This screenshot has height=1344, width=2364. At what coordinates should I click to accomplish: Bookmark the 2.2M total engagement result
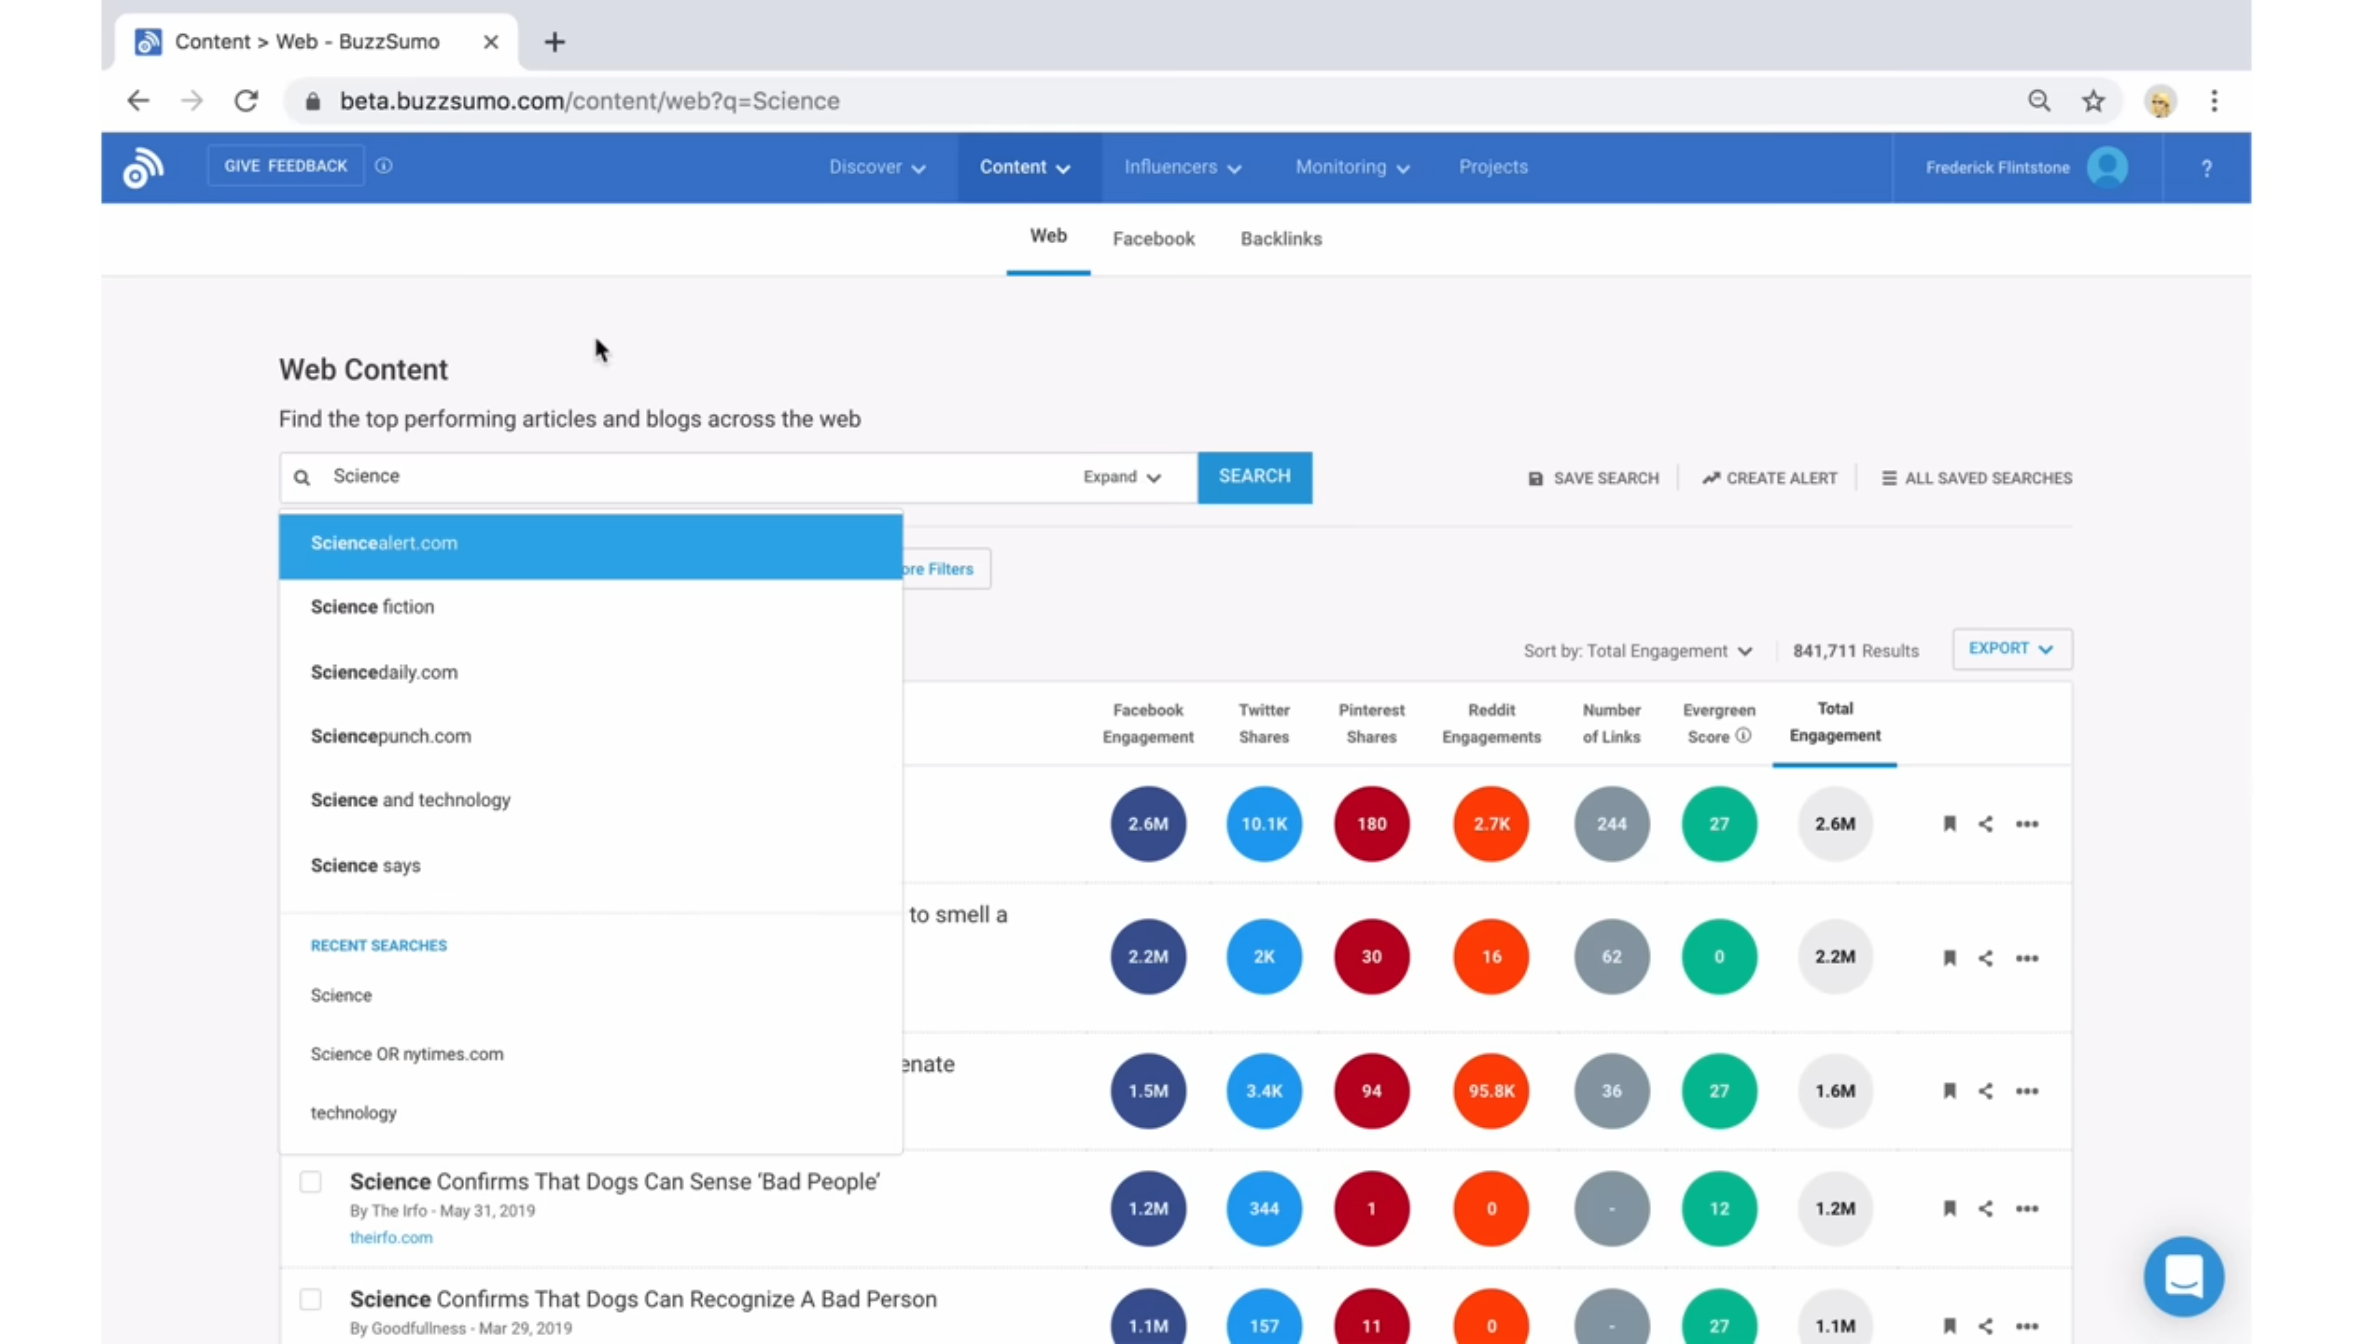pyautogui.click(x=1949, y=958)
